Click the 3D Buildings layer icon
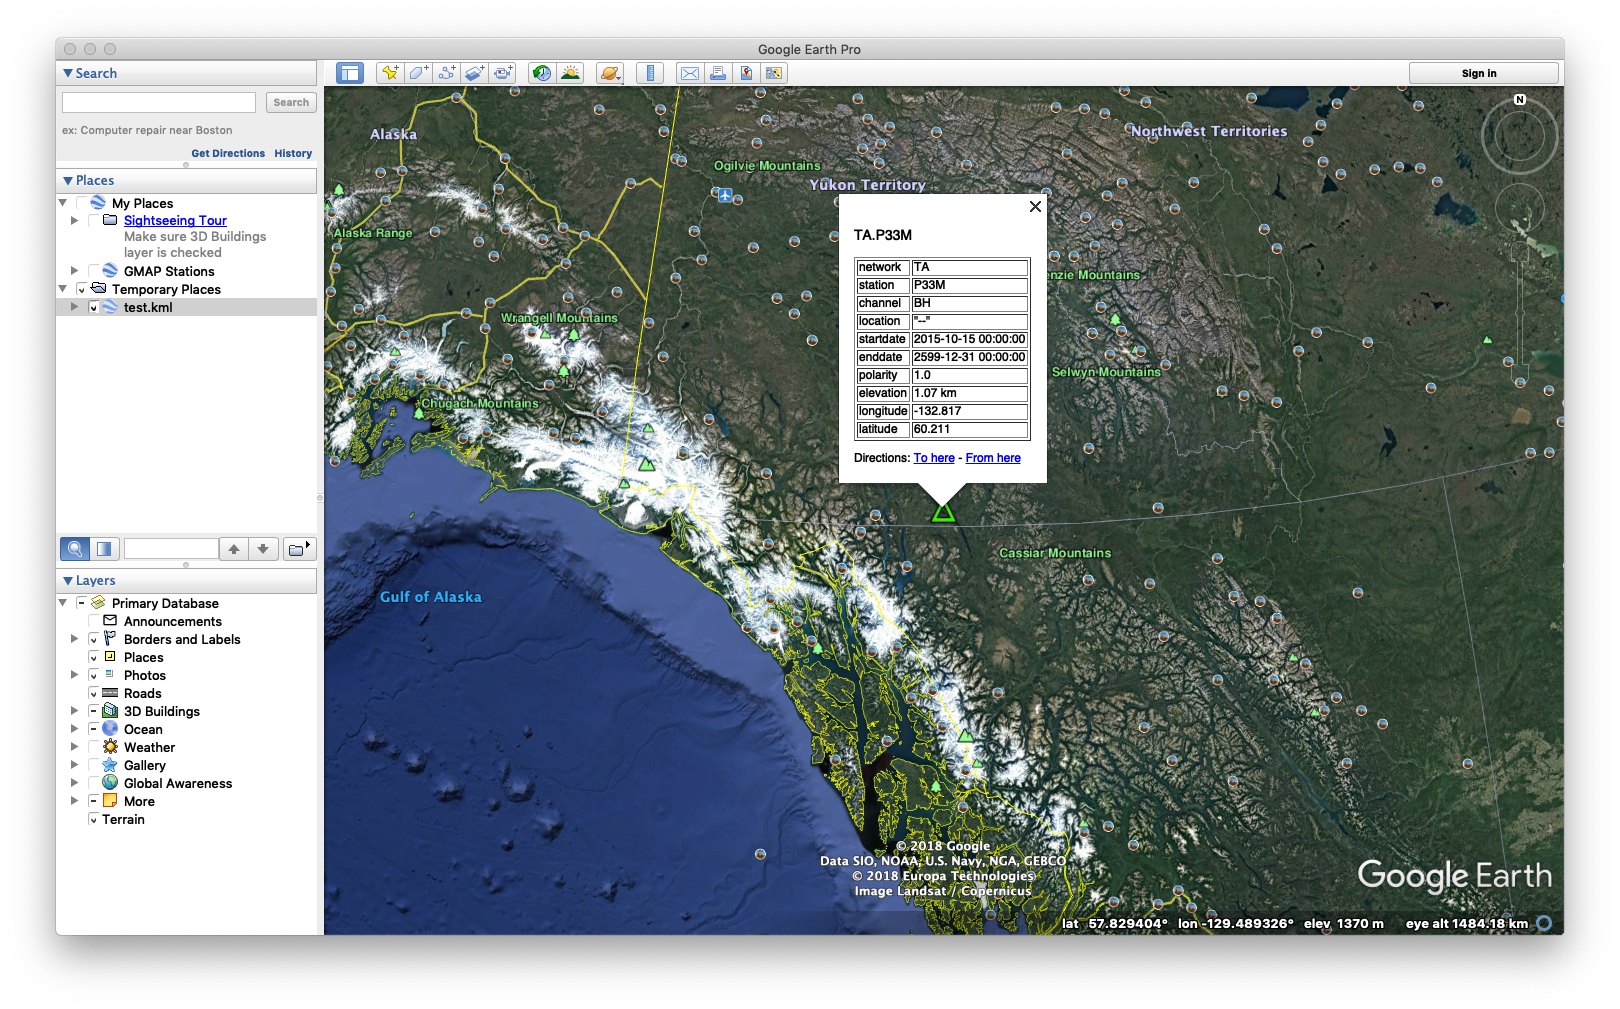Viewport: 1620px width, 1009px height. 110,711
